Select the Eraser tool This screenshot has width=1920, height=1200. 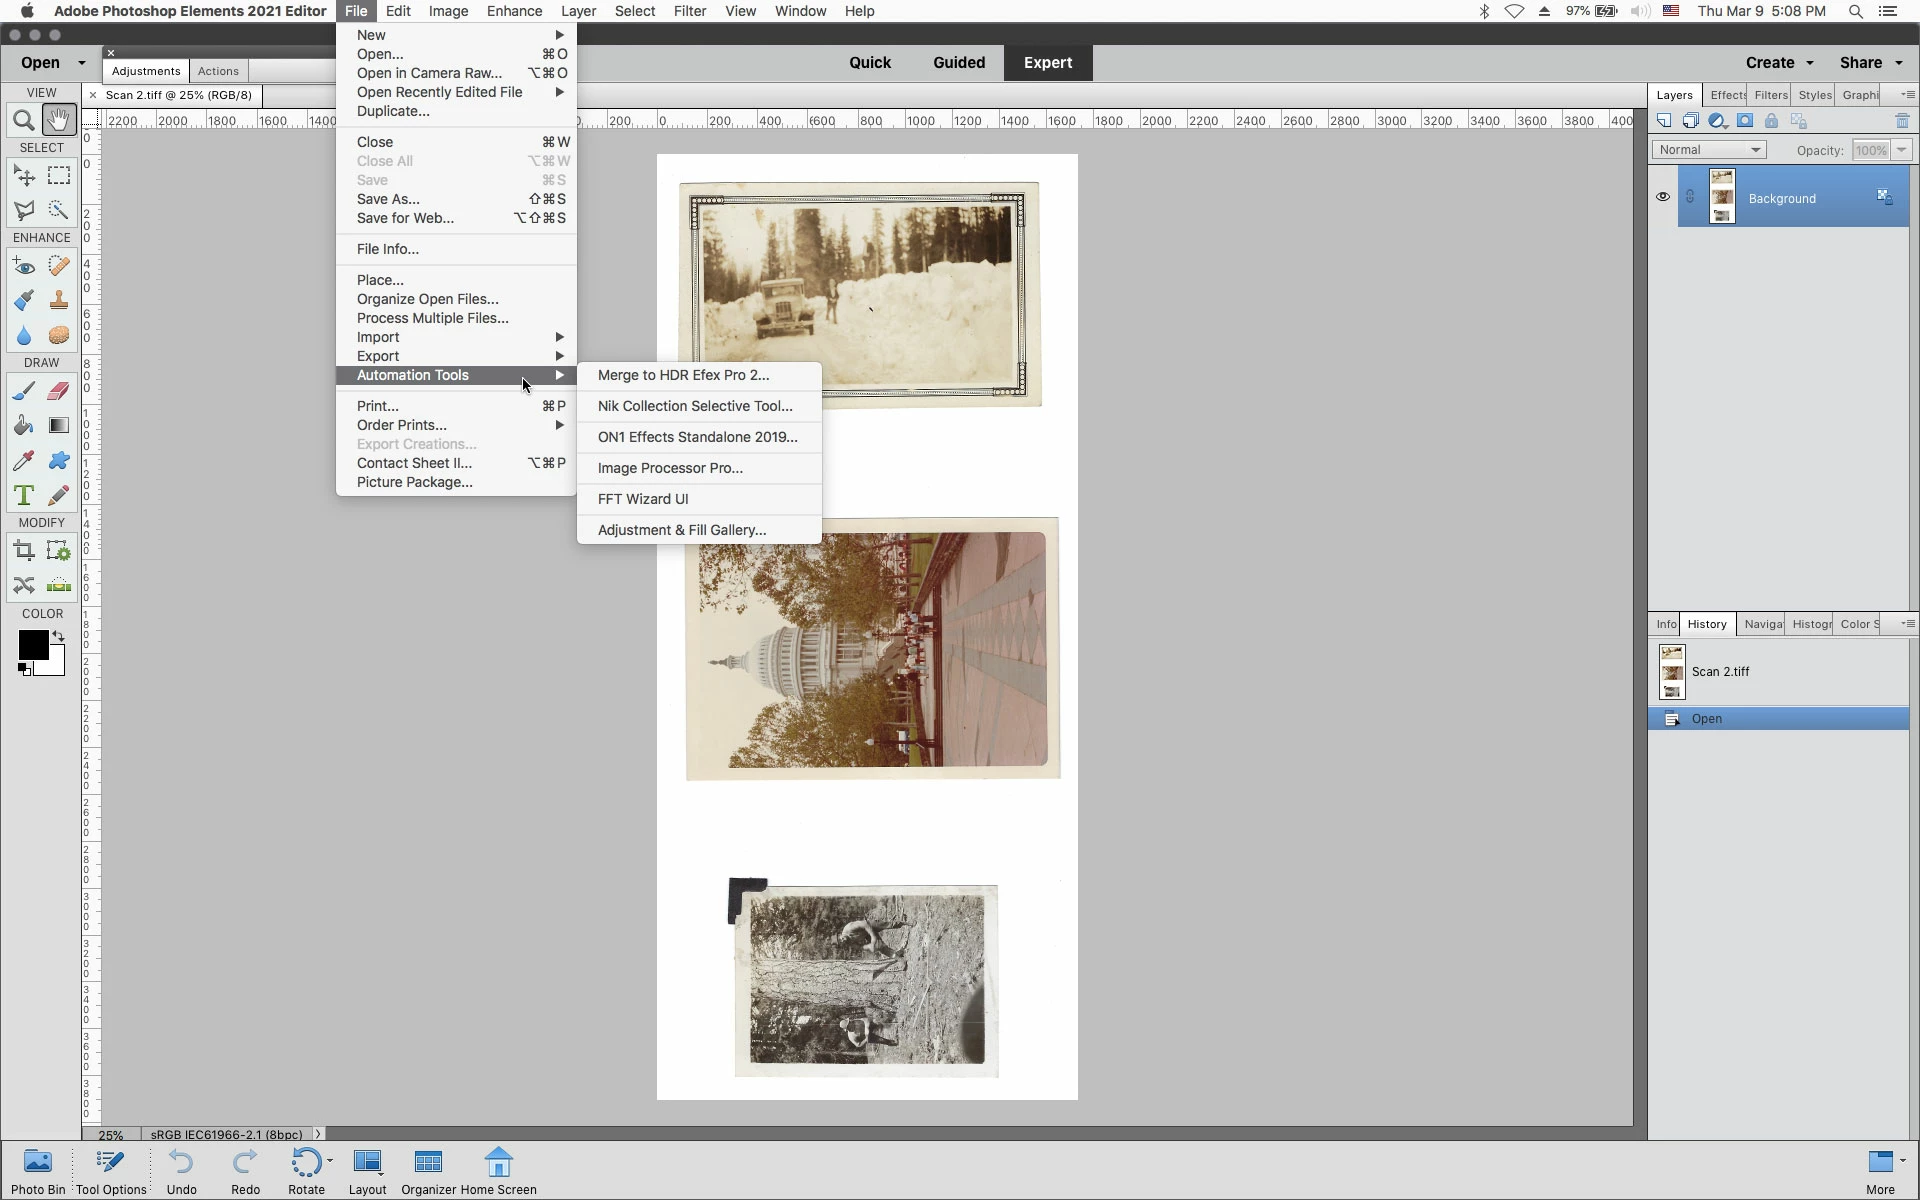coord(59,391)
